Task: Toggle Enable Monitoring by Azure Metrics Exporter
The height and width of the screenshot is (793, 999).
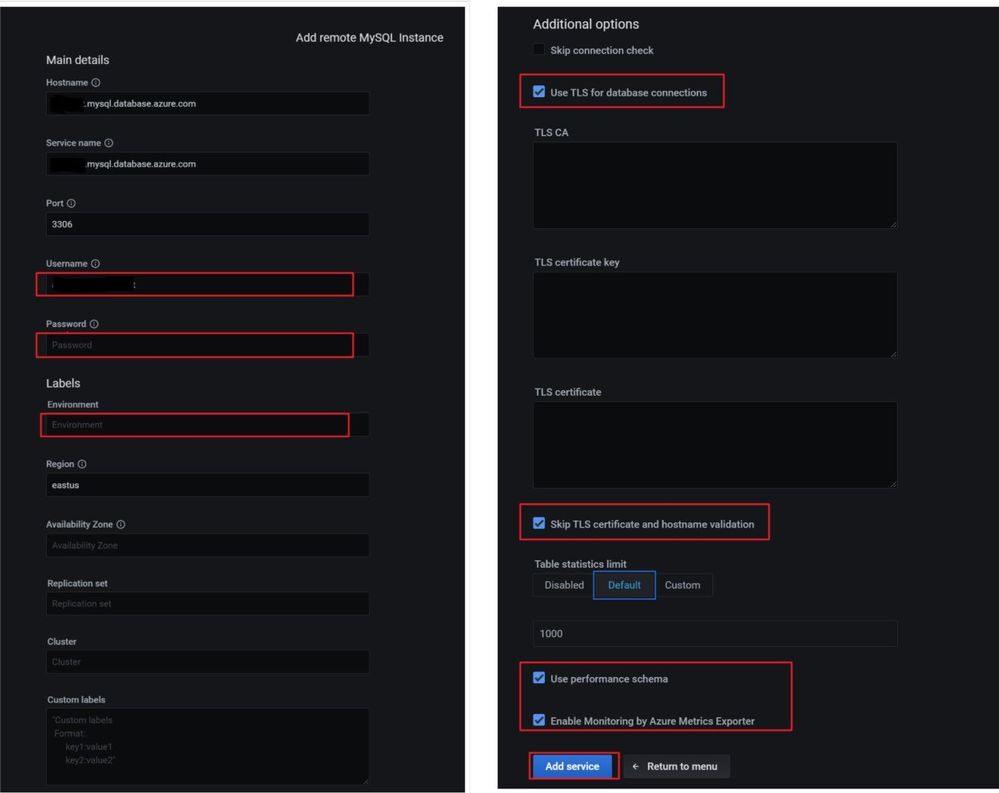Action: (539, 720)
